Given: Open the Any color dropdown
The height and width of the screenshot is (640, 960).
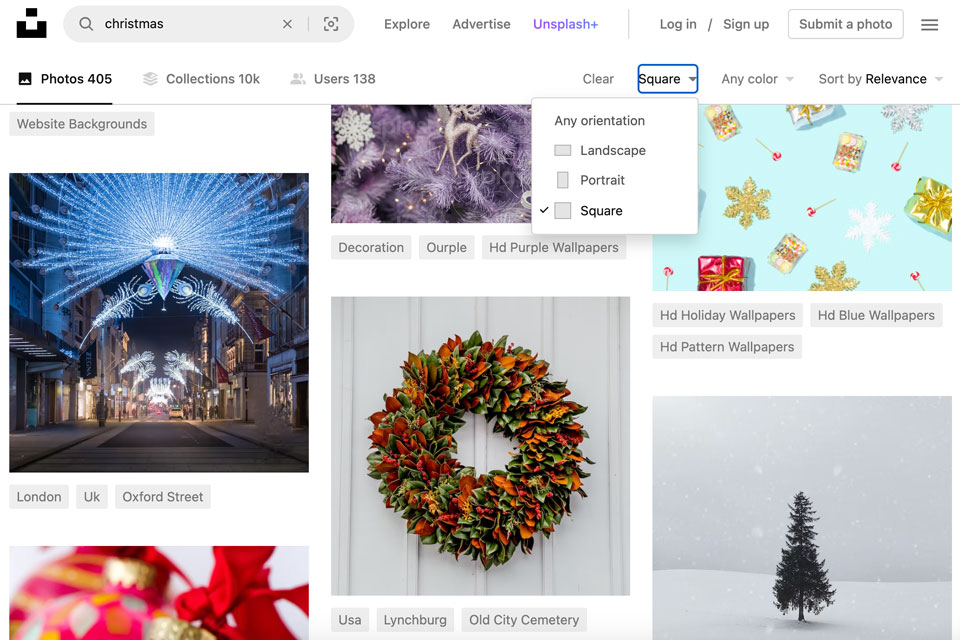Looking at the screenshot, I should [757, 79].
